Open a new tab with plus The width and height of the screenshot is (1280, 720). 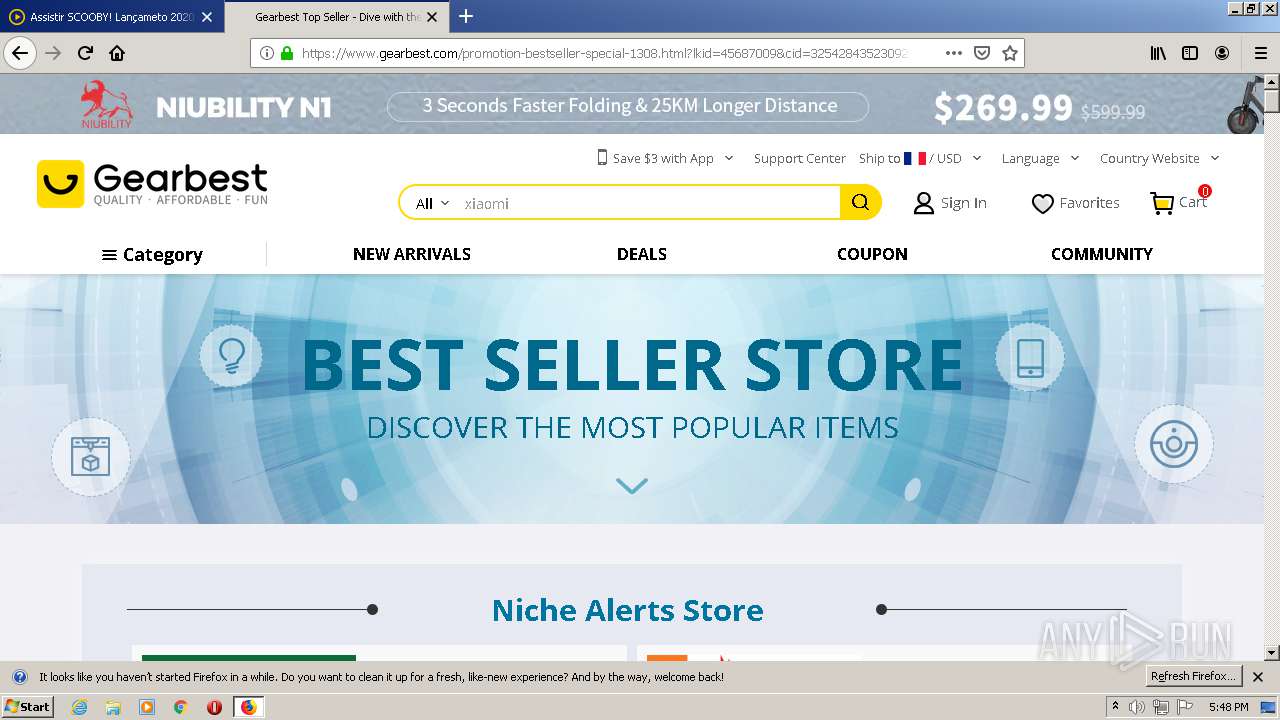coord(466,16)
